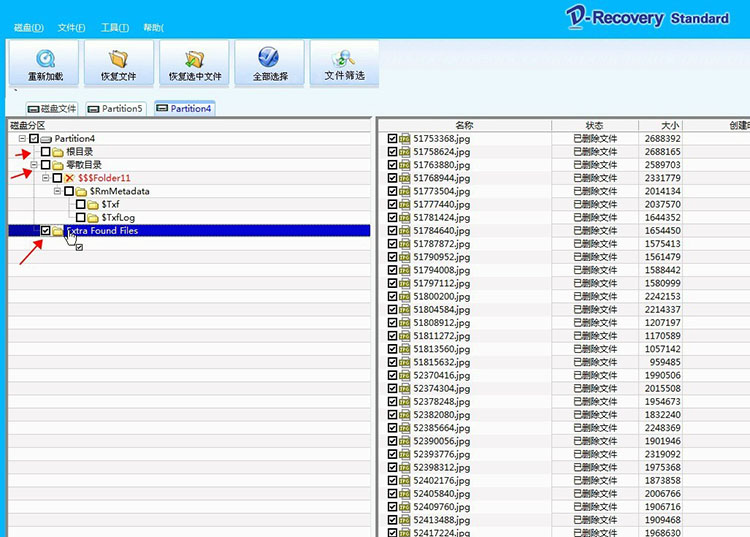Collapse the $RmMetadata folder node
Viewport: 750px width, 537px height.
tap(57, 191)
